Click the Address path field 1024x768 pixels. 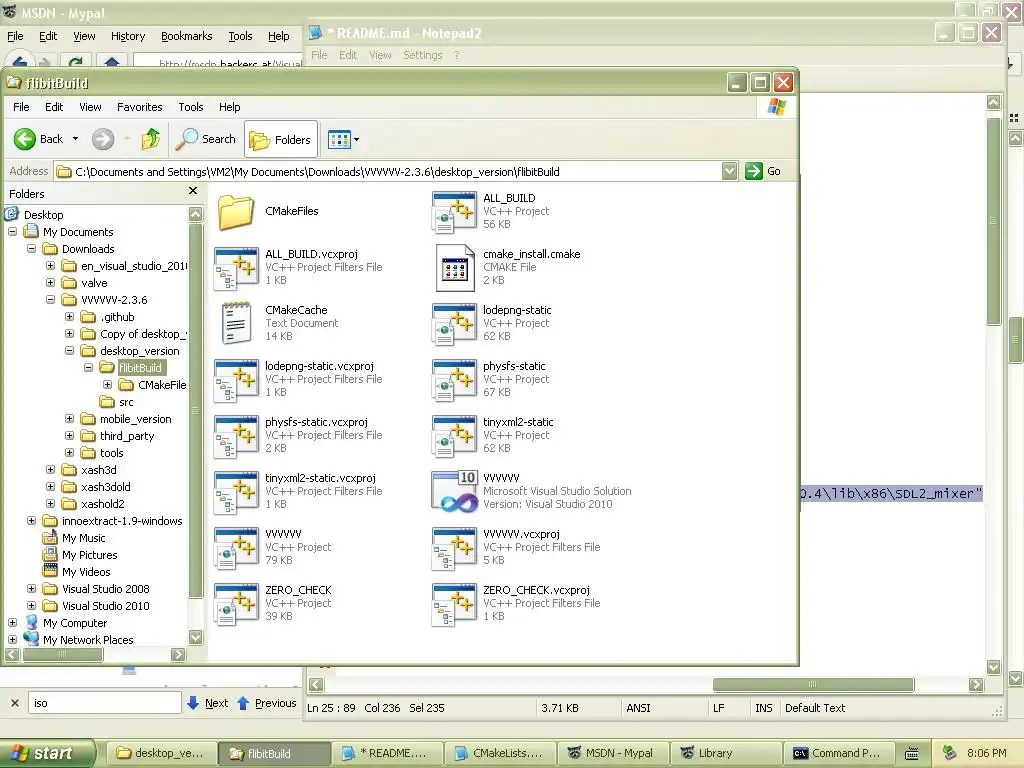[x=389, y=172]
